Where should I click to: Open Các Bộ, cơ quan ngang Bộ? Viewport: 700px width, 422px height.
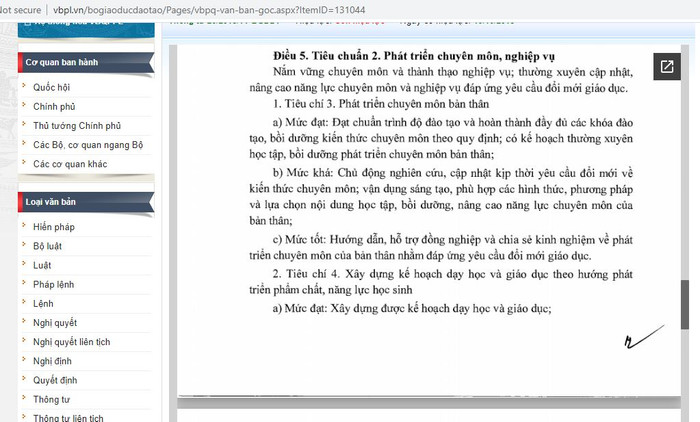point(90,144)
